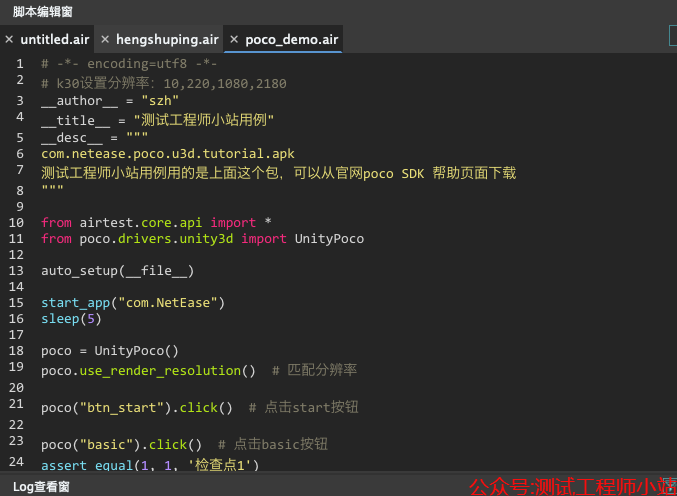677x496 pixels.
Task: Close the untitled.air tab
Action: click(x=9, y=39)
